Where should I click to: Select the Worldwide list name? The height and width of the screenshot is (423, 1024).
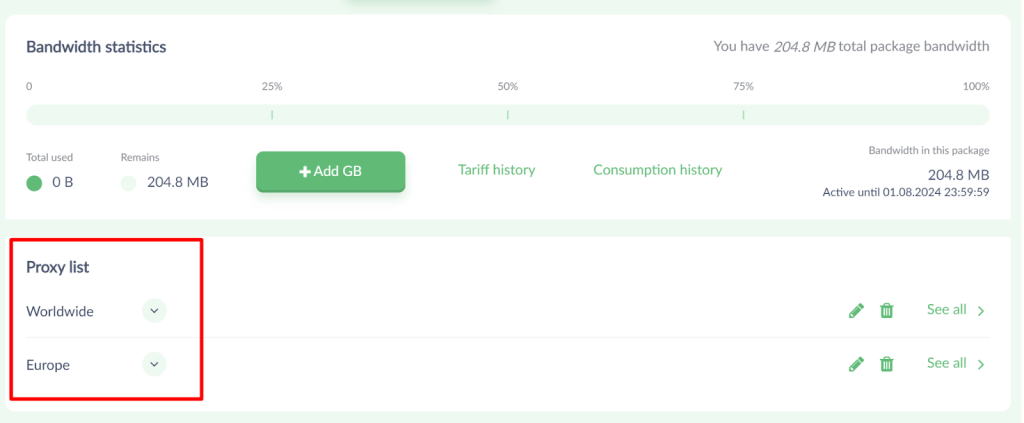(59, 311)
